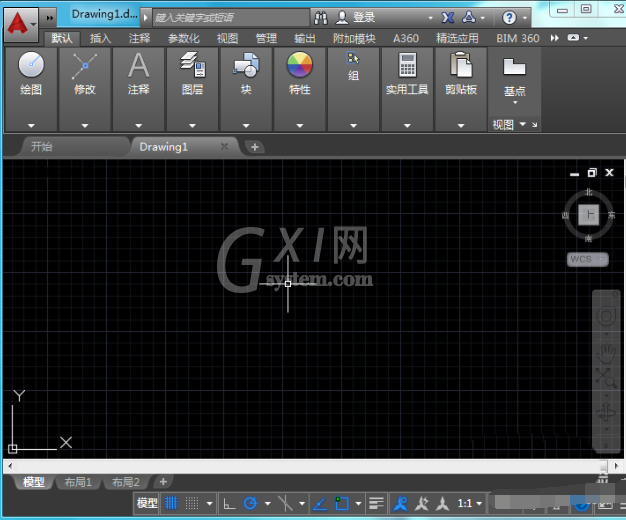Click the horizontal scrollbar left arrow
This screenshot has width=626, height=520.
[10, 466]
